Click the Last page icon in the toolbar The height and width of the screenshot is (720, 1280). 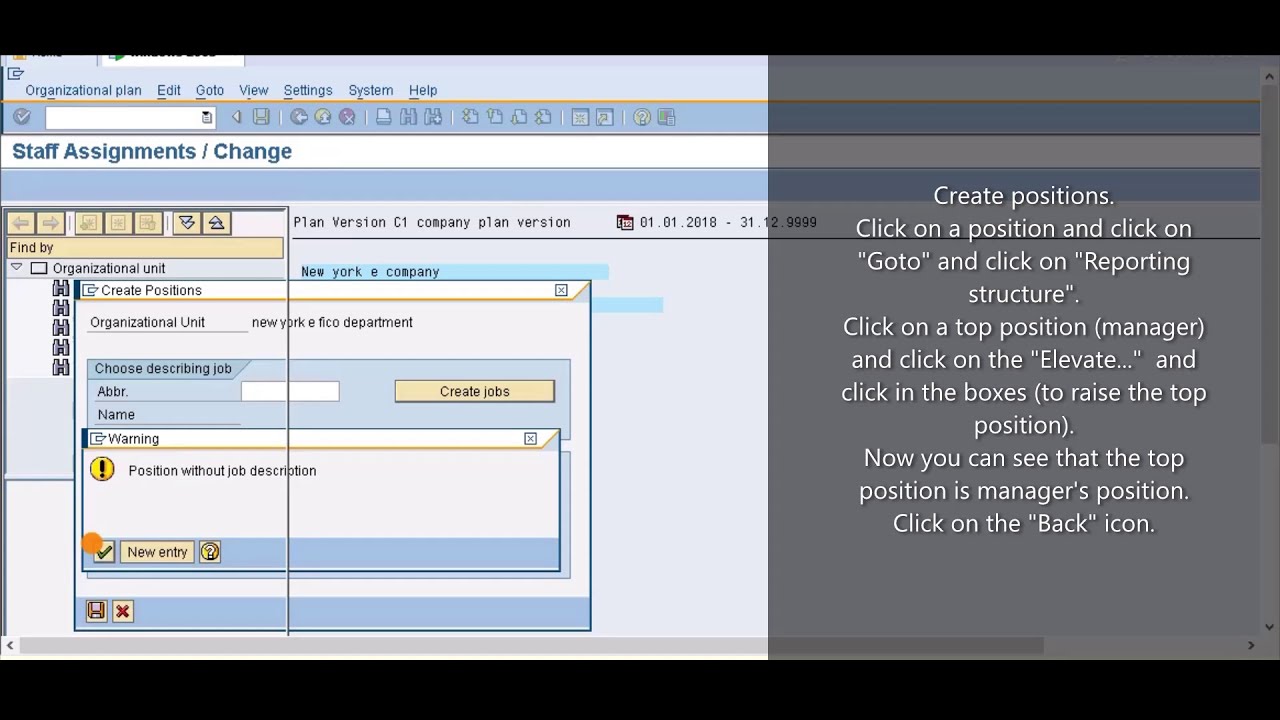click(543, 118)
